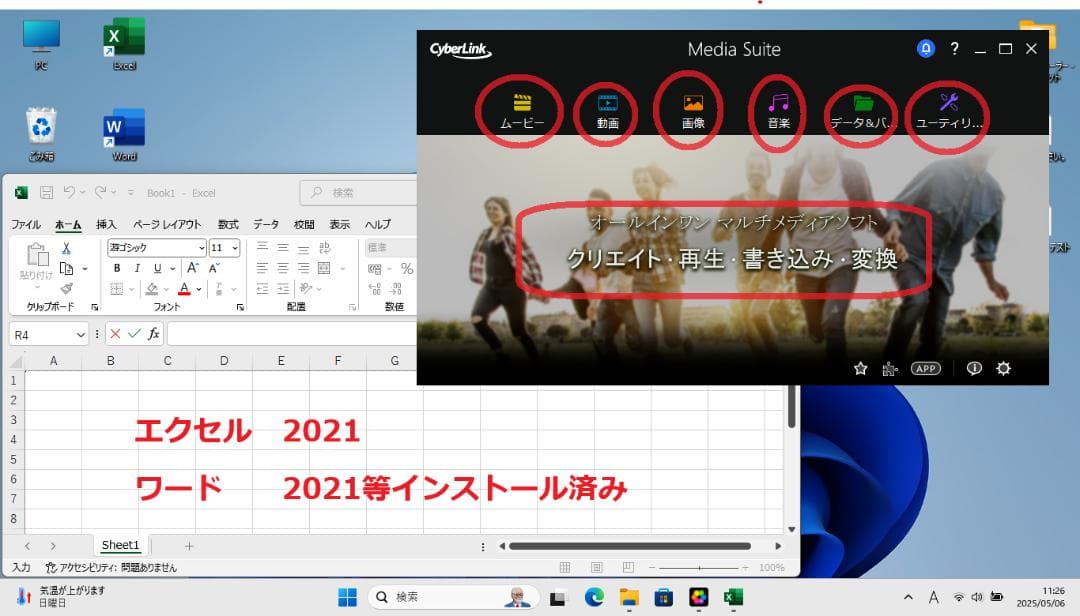Click the puzzle-piece plugin icon in Media Suite
Image resolution: width=1080 pixels, height=616 pixels.
click(889, 369)
